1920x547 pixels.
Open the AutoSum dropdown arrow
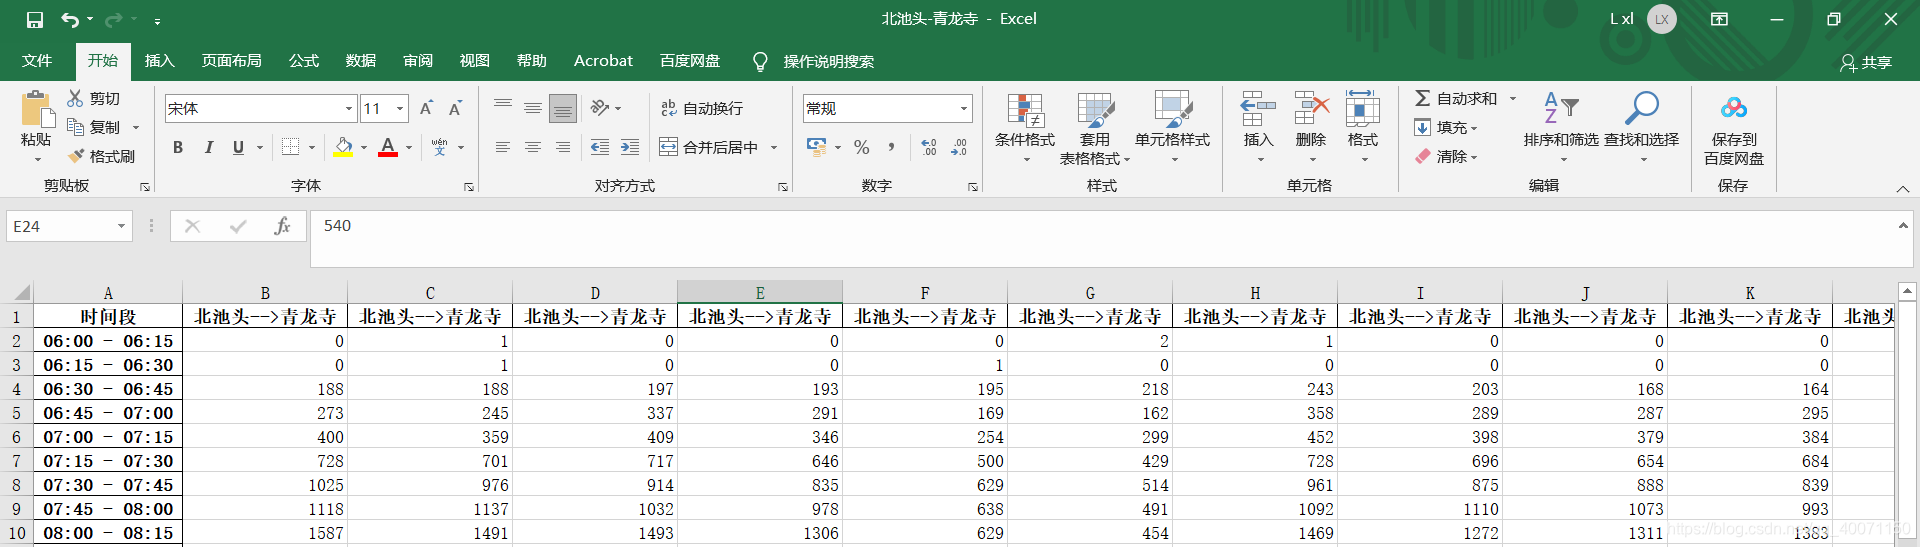click(1512, 98)
